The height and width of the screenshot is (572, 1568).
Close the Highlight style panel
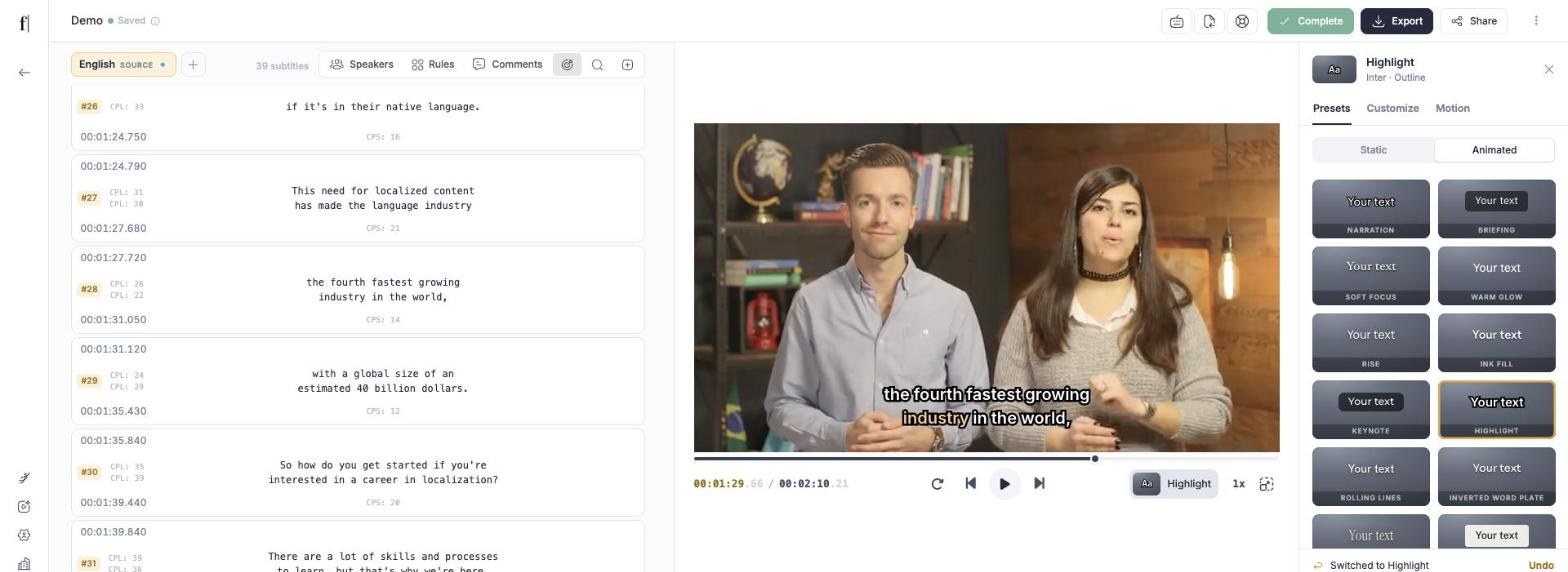[1549, 69]
